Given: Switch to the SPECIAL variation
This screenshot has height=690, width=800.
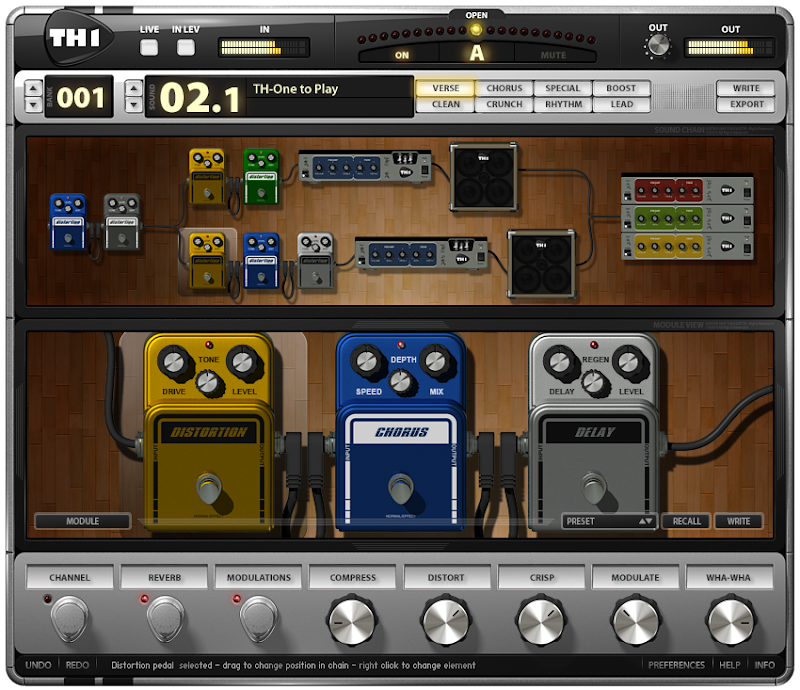Looking at the screenshot, I should click(563, 88).
